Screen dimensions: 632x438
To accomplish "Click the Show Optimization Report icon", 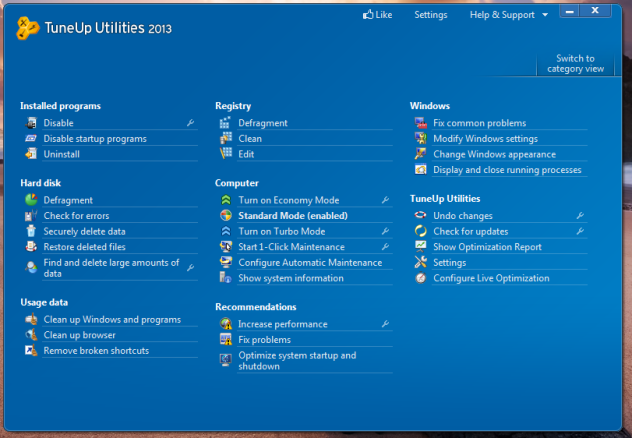I will [x=420, y=246].
